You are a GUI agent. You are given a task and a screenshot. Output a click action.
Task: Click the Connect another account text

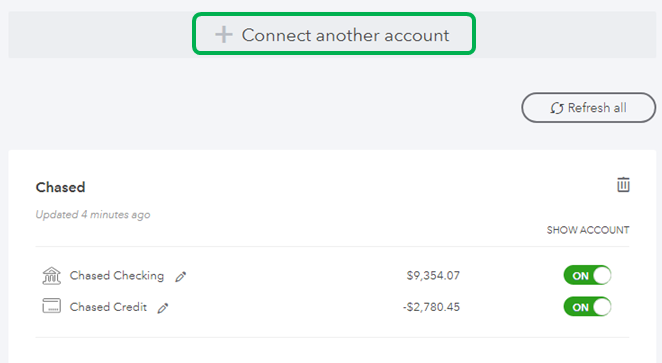pyautogui.click(x=345, y=35)
